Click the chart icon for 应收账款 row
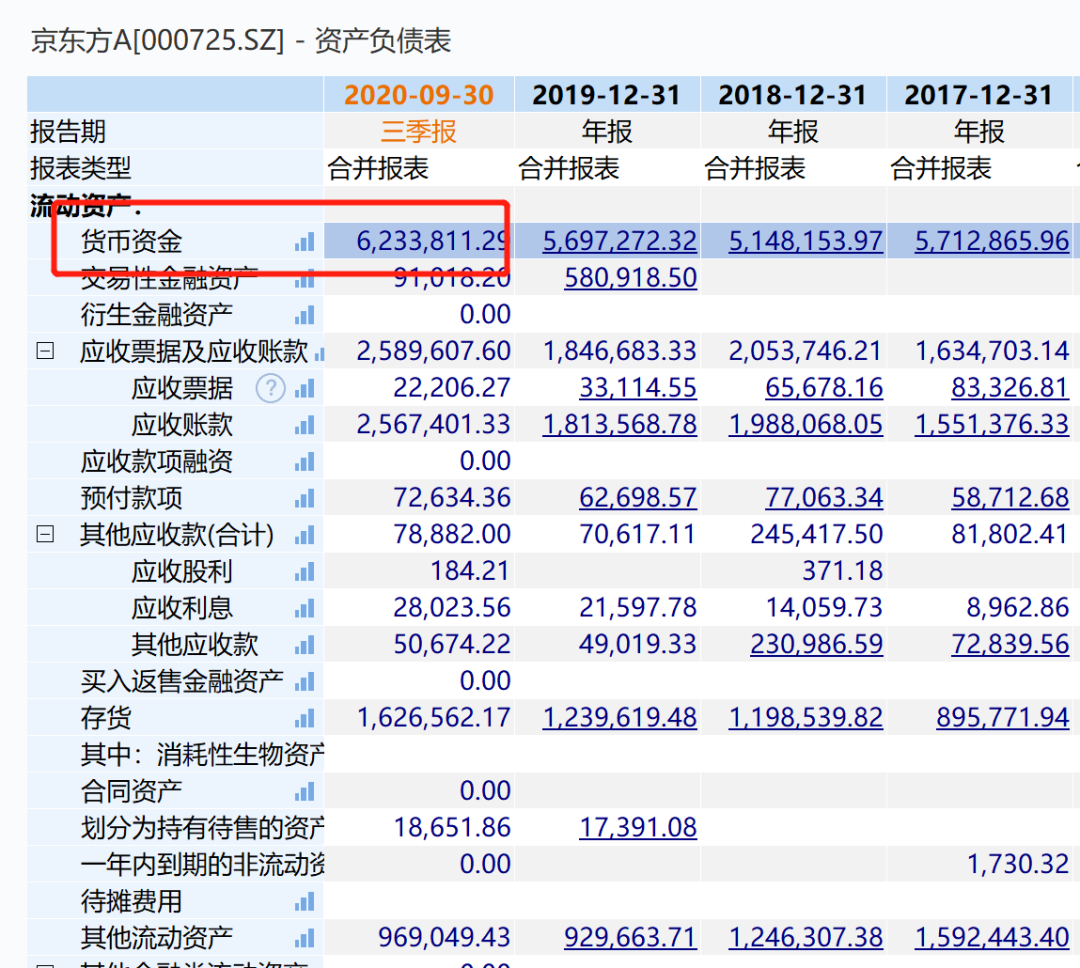 click(304, 425)
